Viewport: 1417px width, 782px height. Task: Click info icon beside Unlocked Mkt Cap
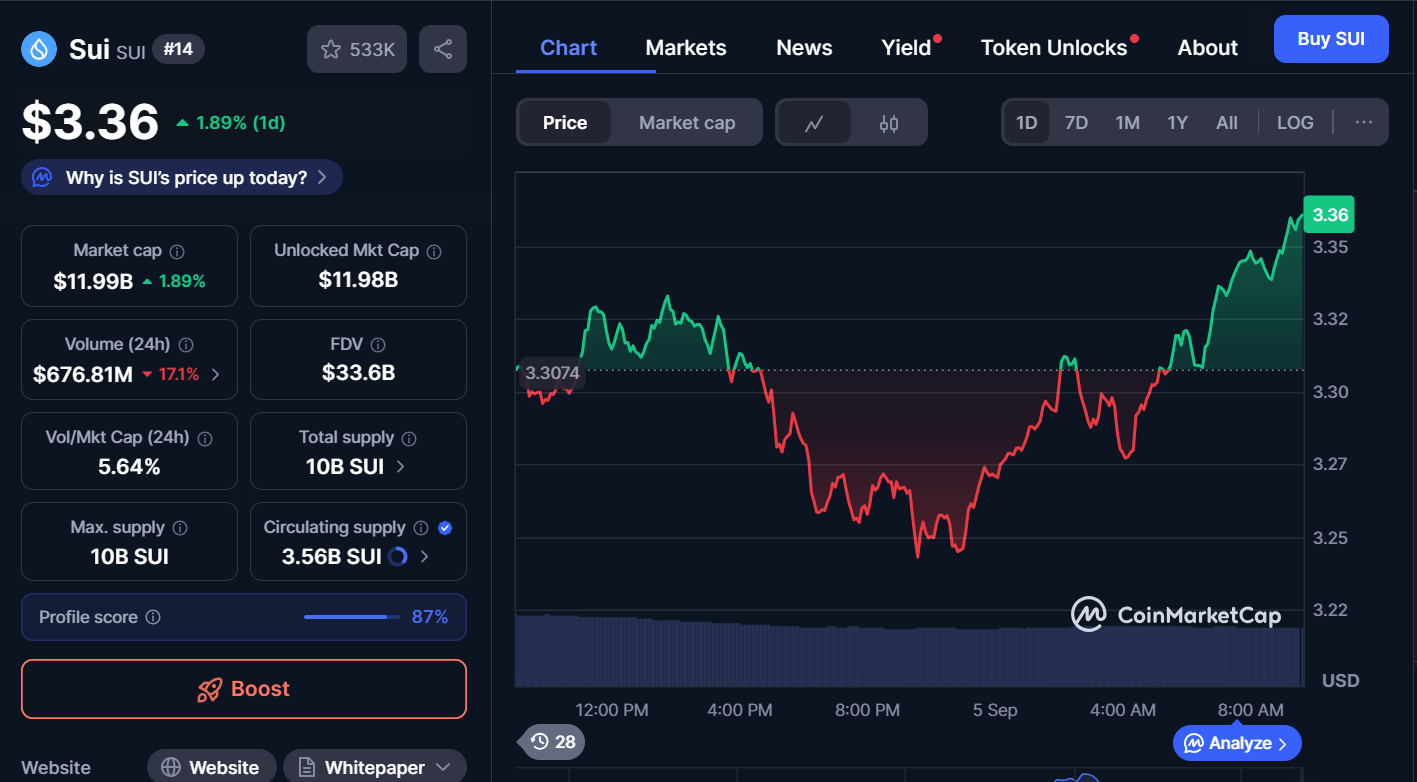pos(434,252)
